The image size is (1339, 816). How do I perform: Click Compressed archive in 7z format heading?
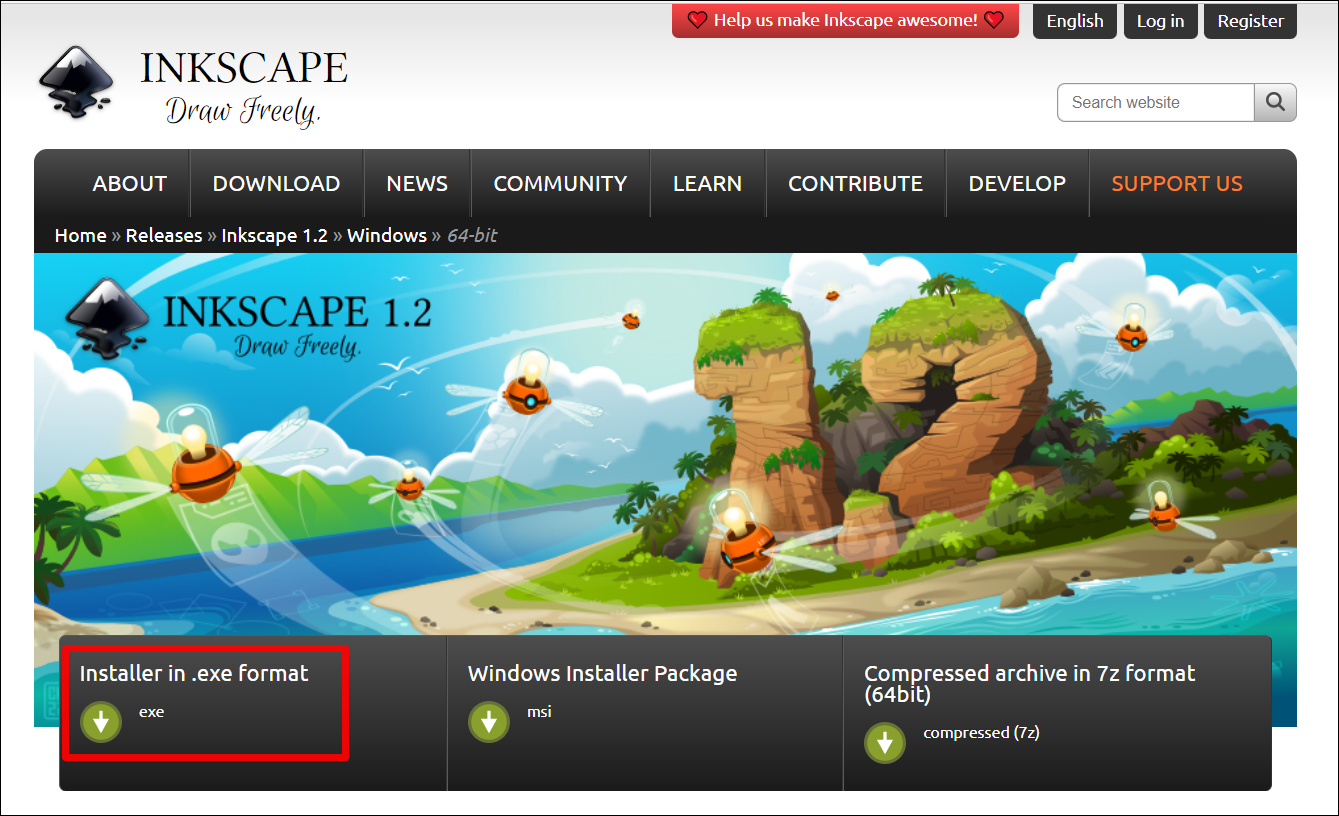(1029, 684)
